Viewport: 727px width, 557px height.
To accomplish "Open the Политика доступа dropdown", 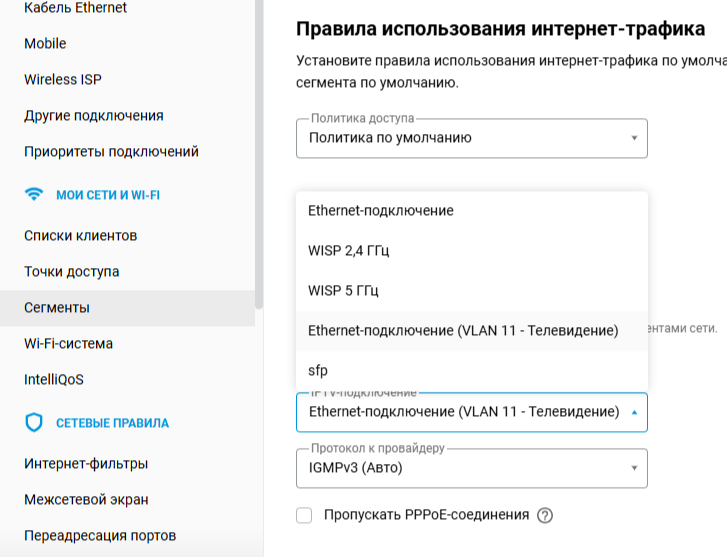I will (x=472, y=138).
